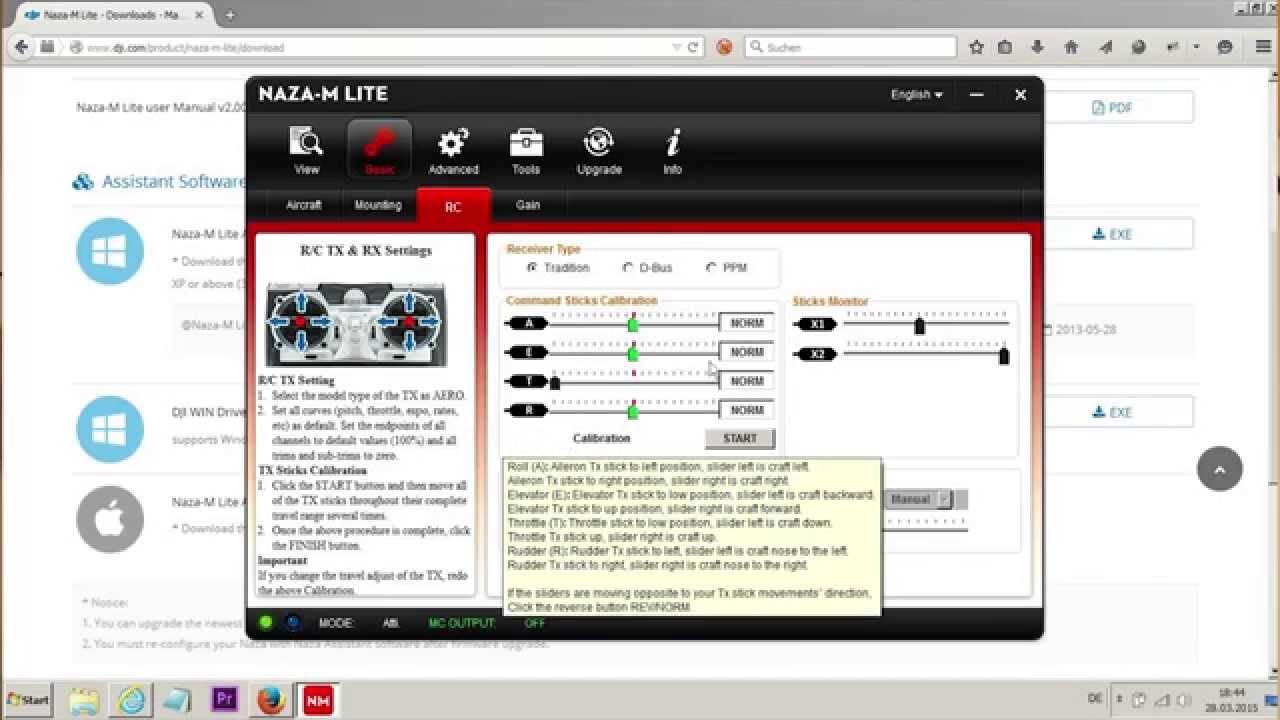Viewport: 1280px width, 720px height.
Task: Click the green slider handle on channel A
Action: coord(633,324)
